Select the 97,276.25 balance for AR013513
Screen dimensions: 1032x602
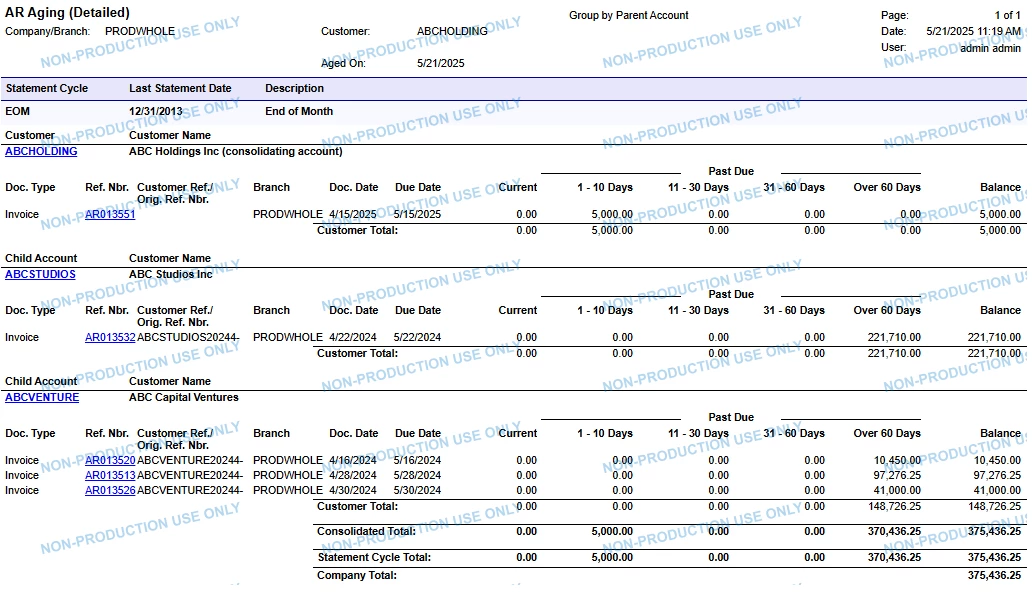[997, 476]
